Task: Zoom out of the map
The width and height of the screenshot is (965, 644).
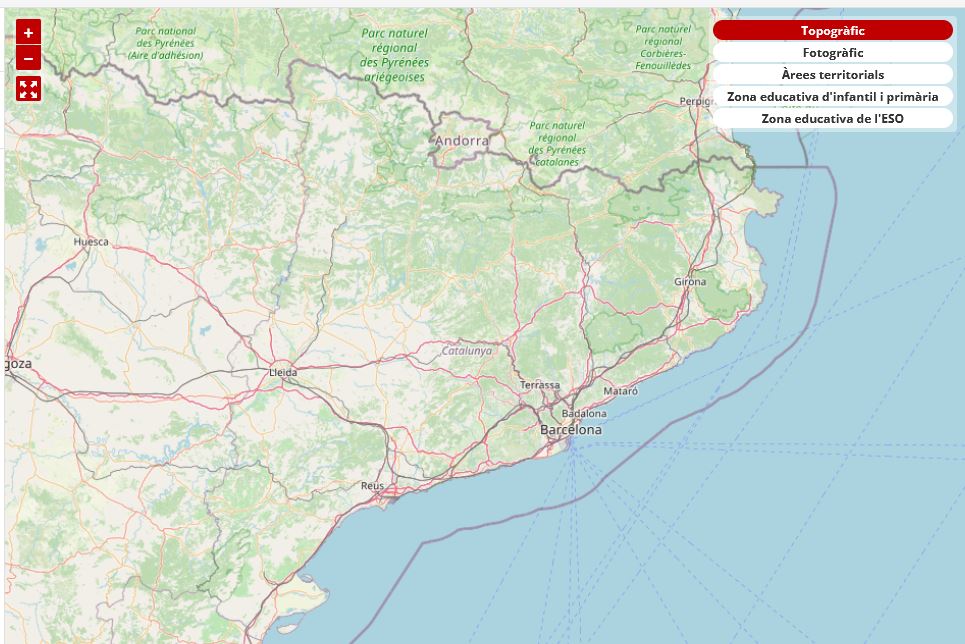Action: 28,58
